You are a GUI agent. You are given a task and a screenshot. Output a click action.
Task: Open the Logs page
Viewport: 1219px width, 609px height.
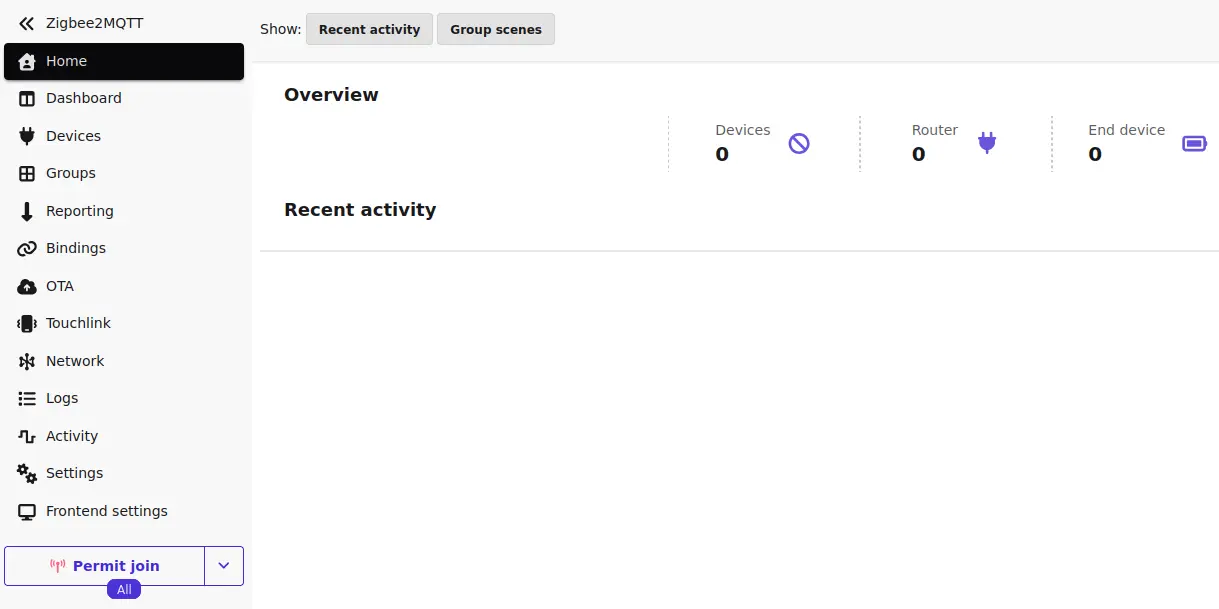[x=61, y=398]
